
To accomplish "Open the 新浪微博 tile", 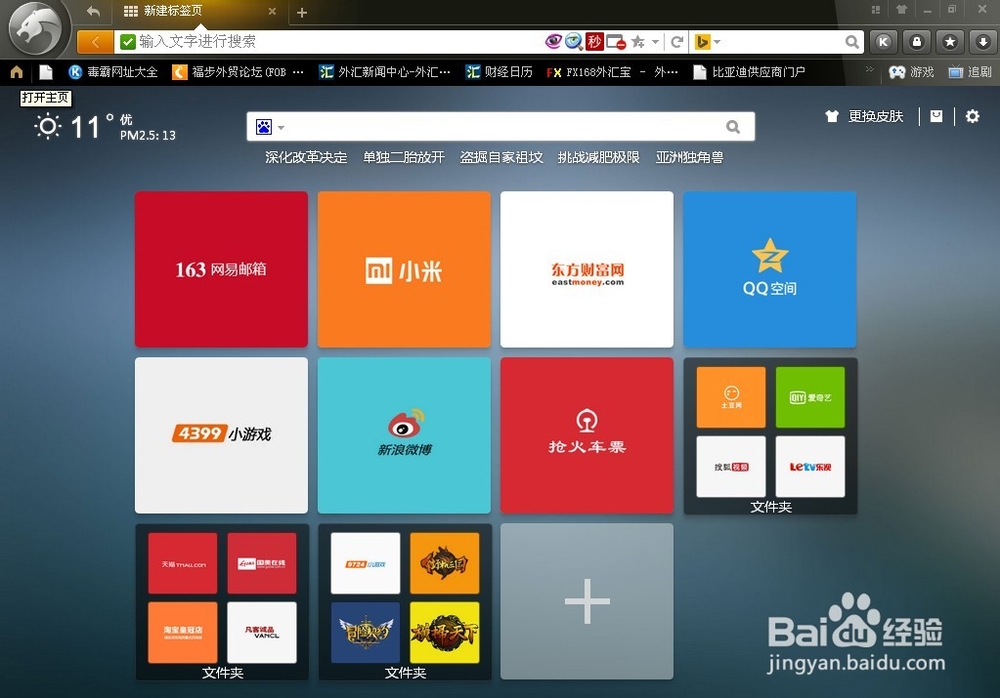I will [404, 435].
